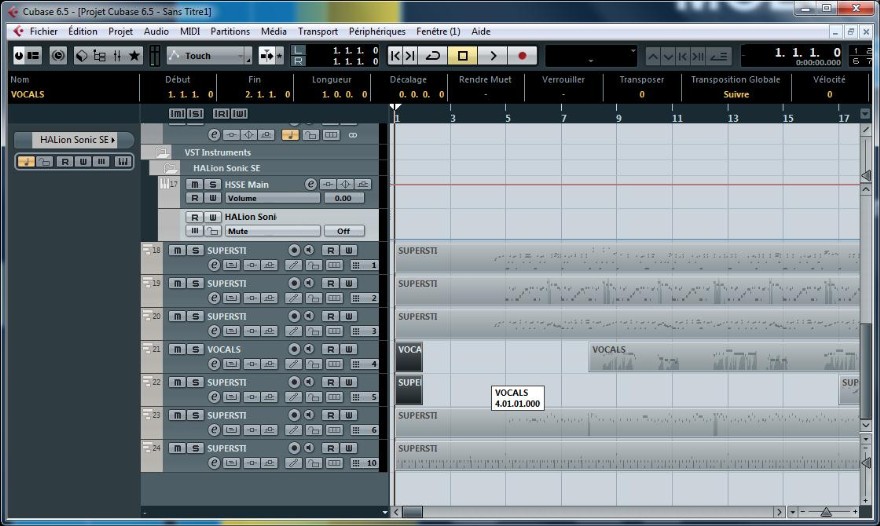Click the horizontal scrollbar thumb below tracks

click(x=412, y=512)
